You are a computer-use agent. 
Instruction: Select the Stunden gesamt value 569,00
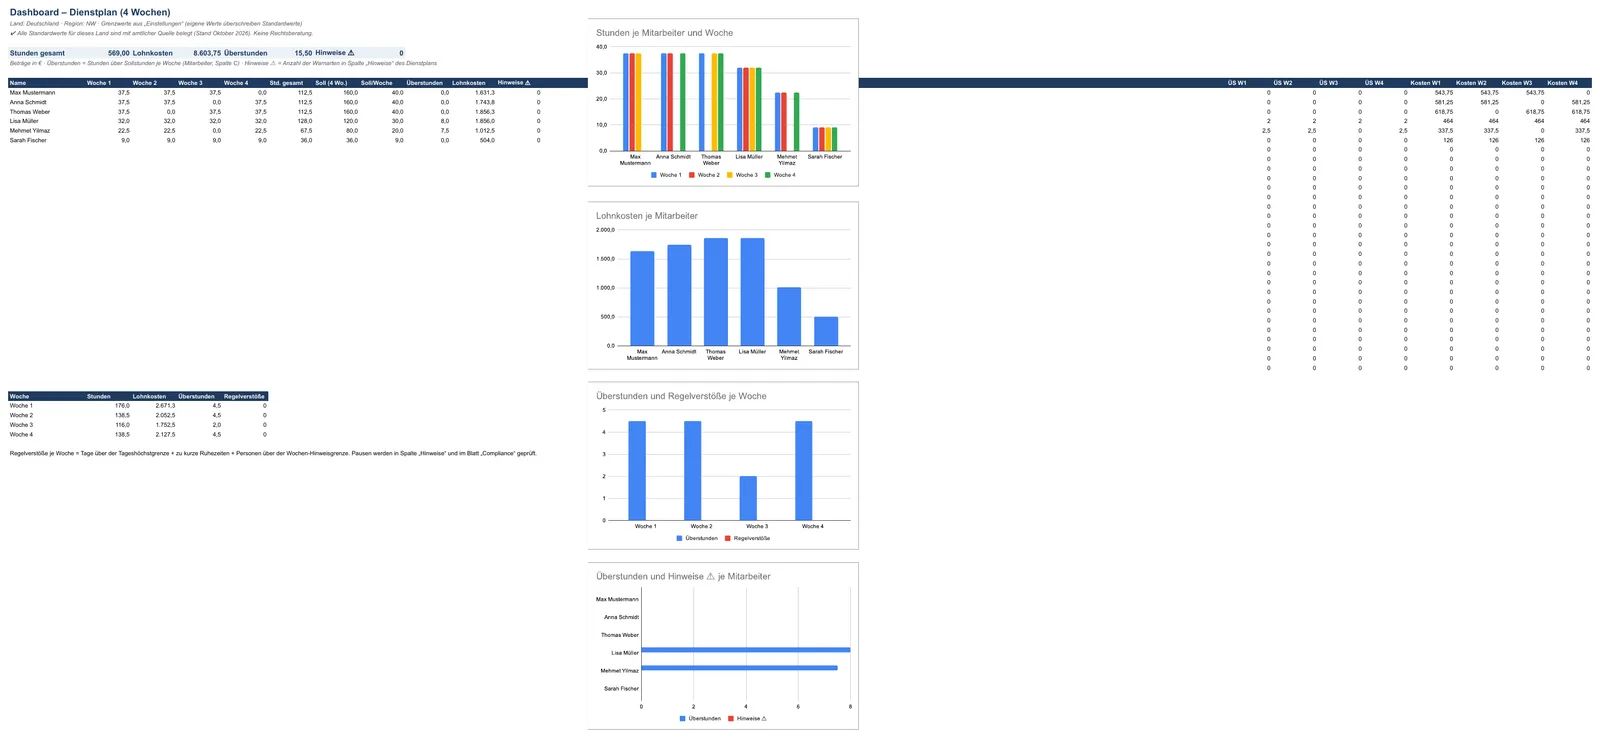pos(118,53)
